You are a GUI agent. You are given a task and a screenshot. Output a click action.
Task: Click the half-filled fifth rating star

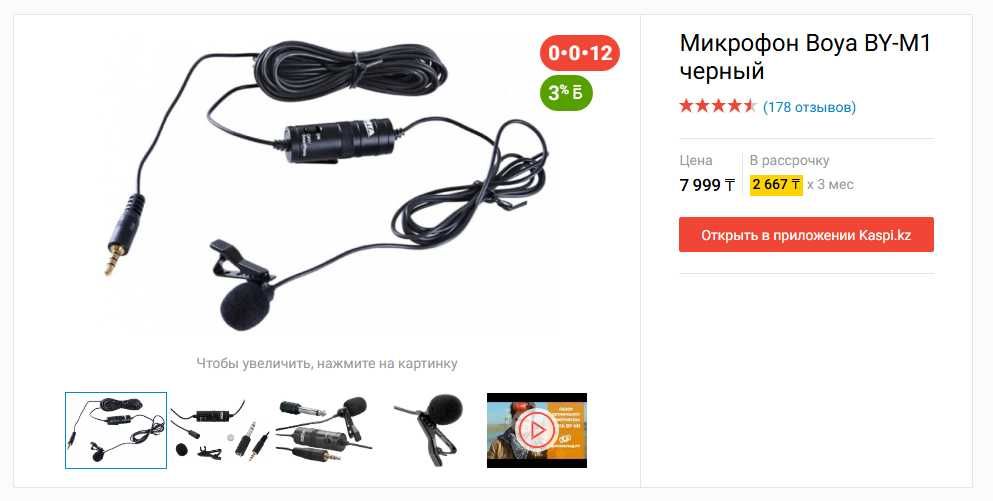coord(750,106)
